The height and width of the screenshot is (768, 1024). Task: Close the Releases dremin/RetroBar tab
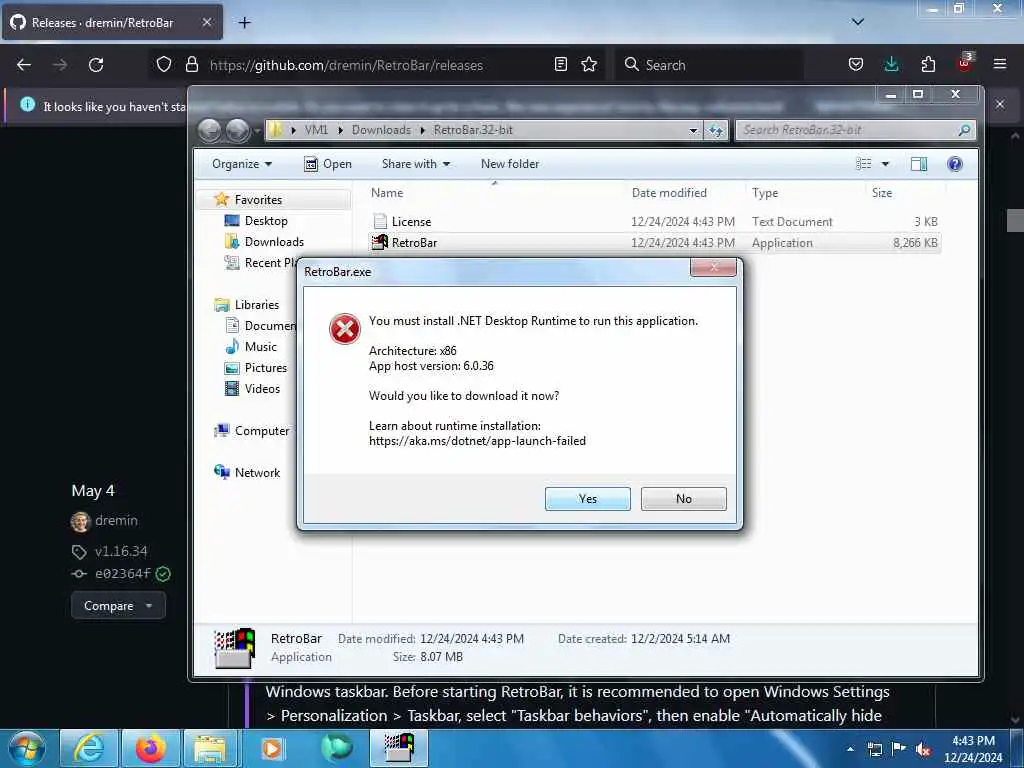point(206,22)
